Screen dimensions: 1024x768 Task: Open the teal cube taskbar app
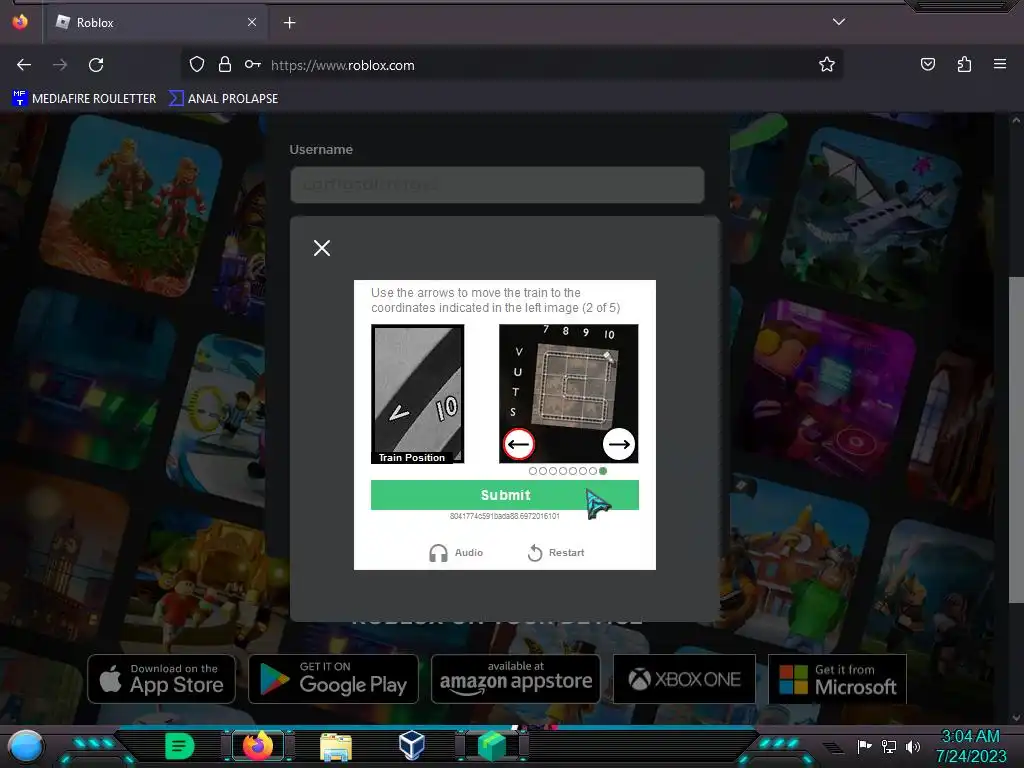(492, 746)
